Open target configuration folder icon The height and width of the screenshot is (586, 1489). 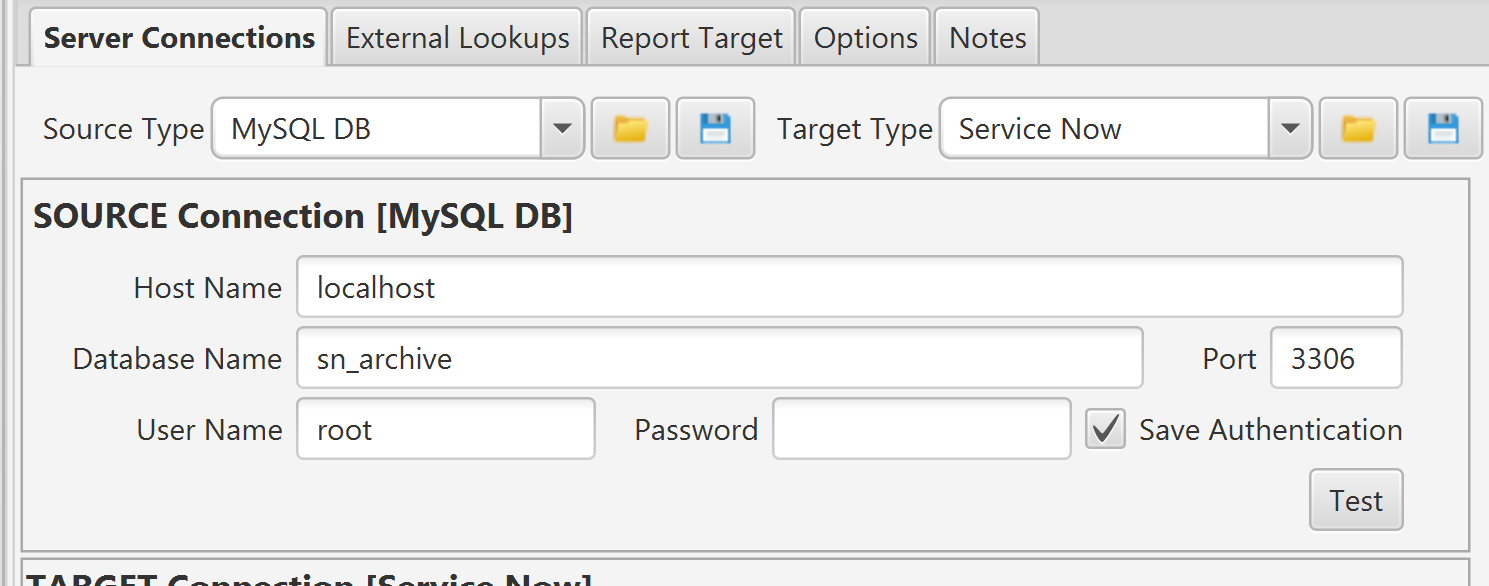point(1358,128)
